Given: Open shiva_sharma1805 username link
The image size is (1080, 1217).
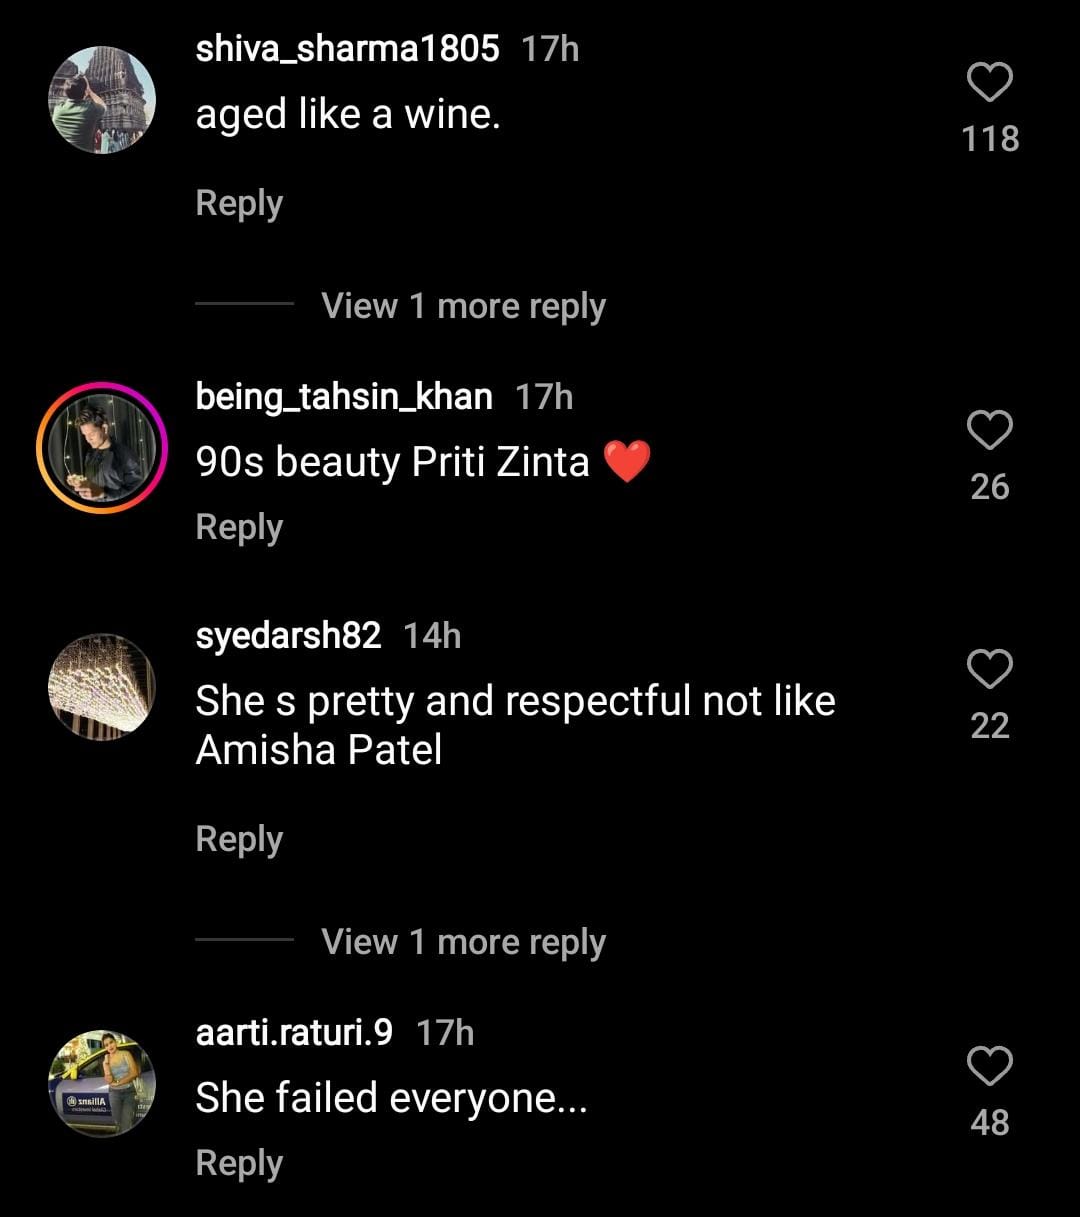Looking at the screenshot, I should pos(347,48).
